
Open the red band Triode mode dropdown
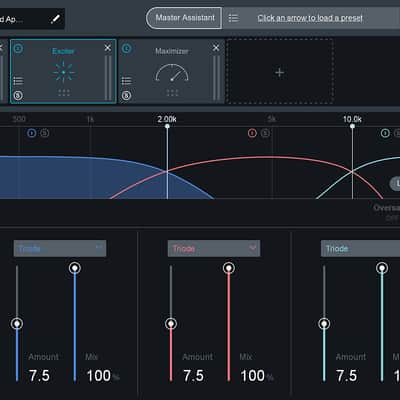click(214, 248)
